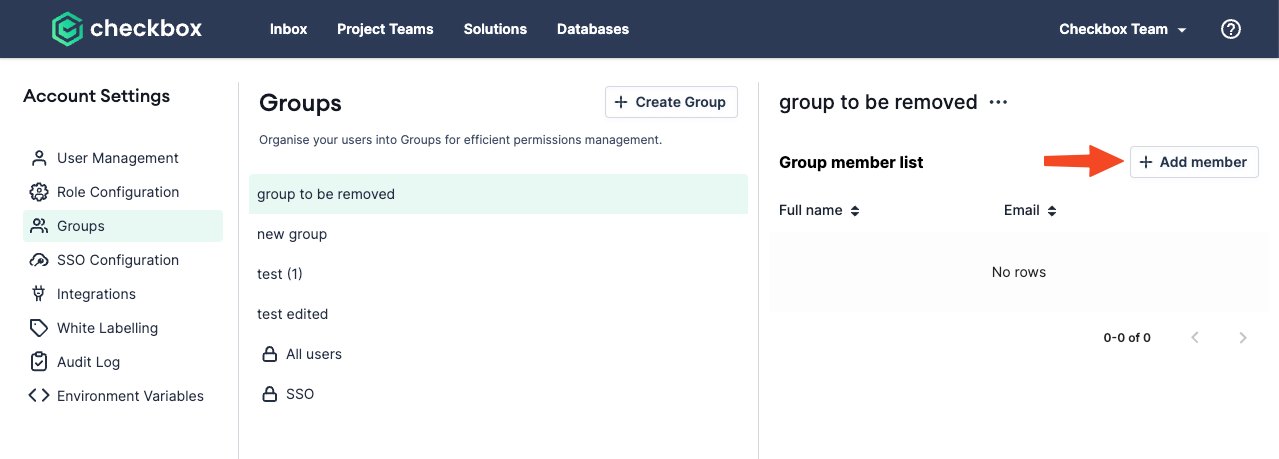Image resolution: width=1279 pixels, height=459 pixels.
Task: Open the Solutions menu
Action: click(495, 29)
